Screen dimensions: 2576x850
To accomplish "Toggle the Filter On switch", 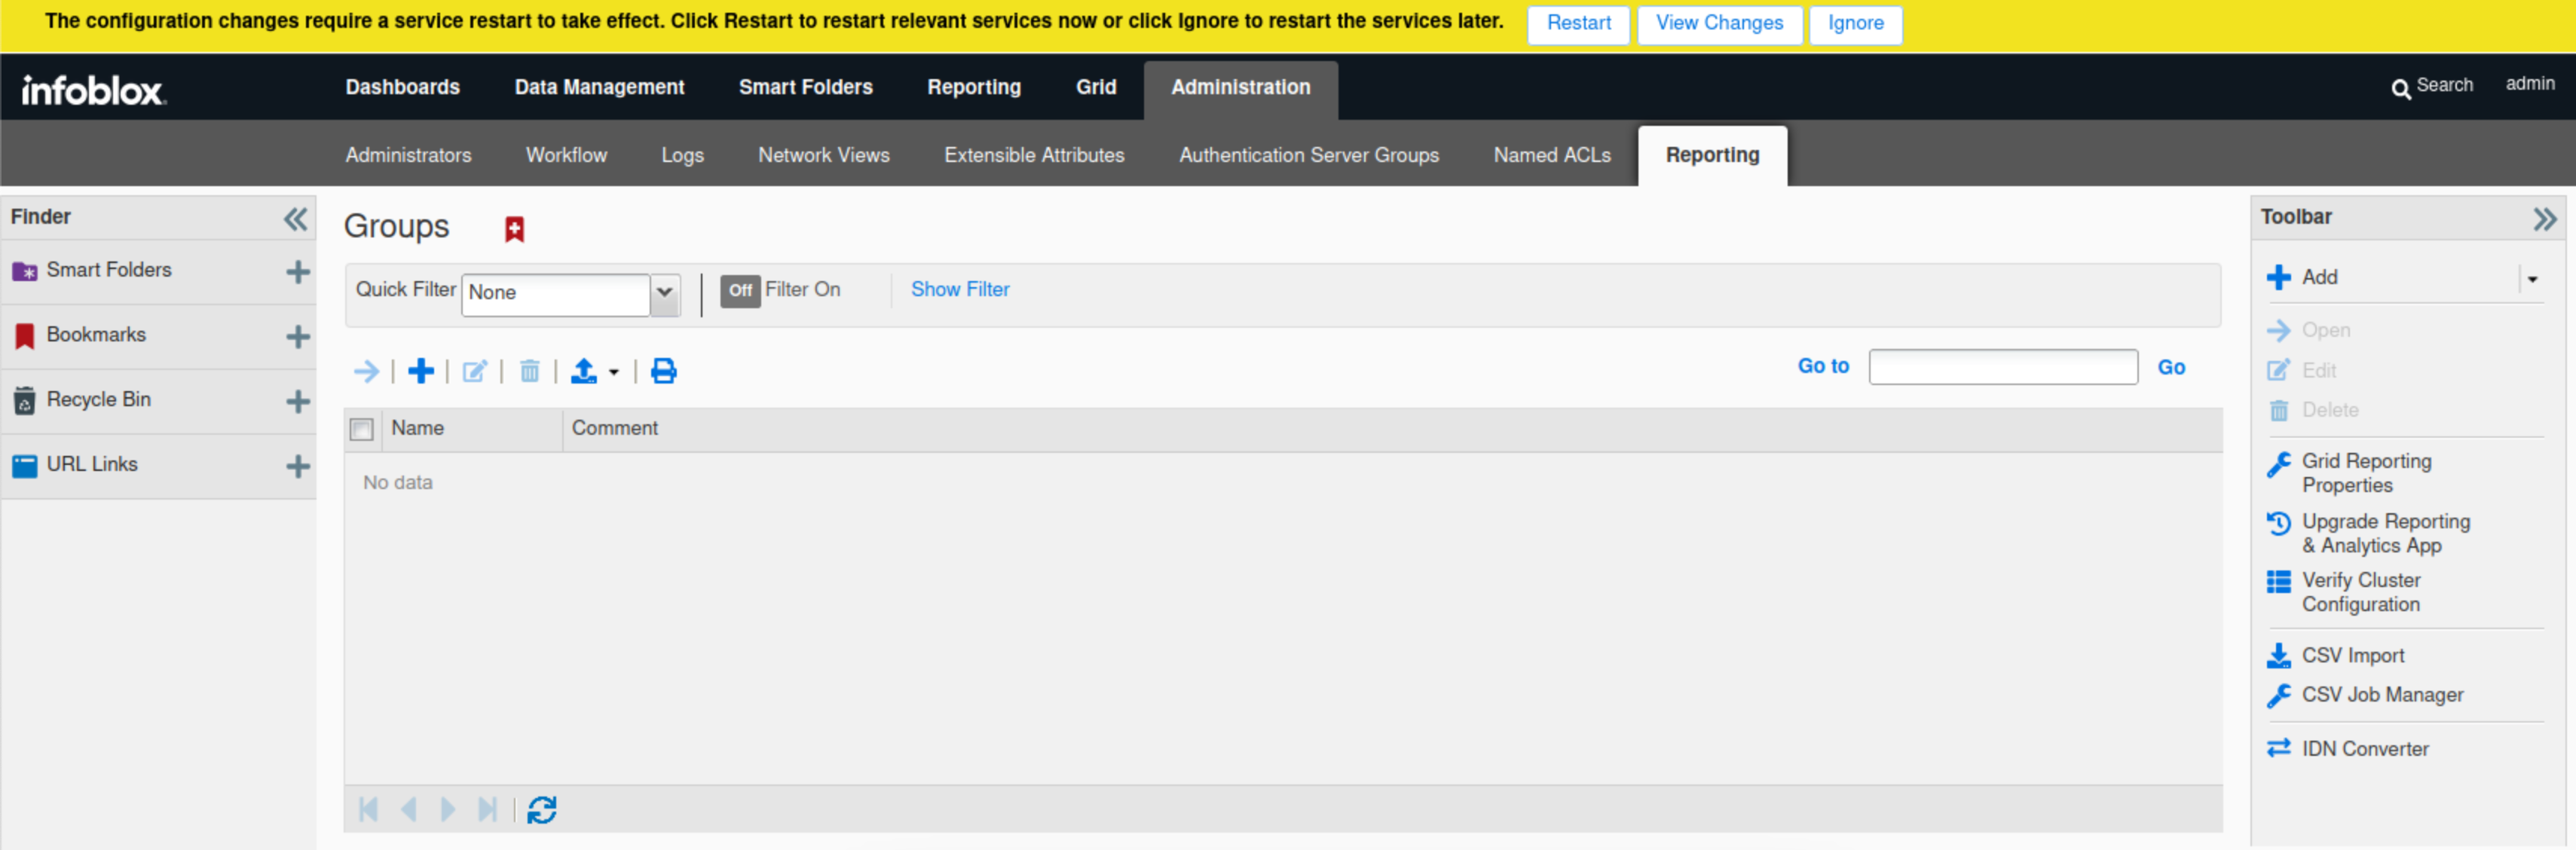I will pyautogui.click(x=740, y=290).
